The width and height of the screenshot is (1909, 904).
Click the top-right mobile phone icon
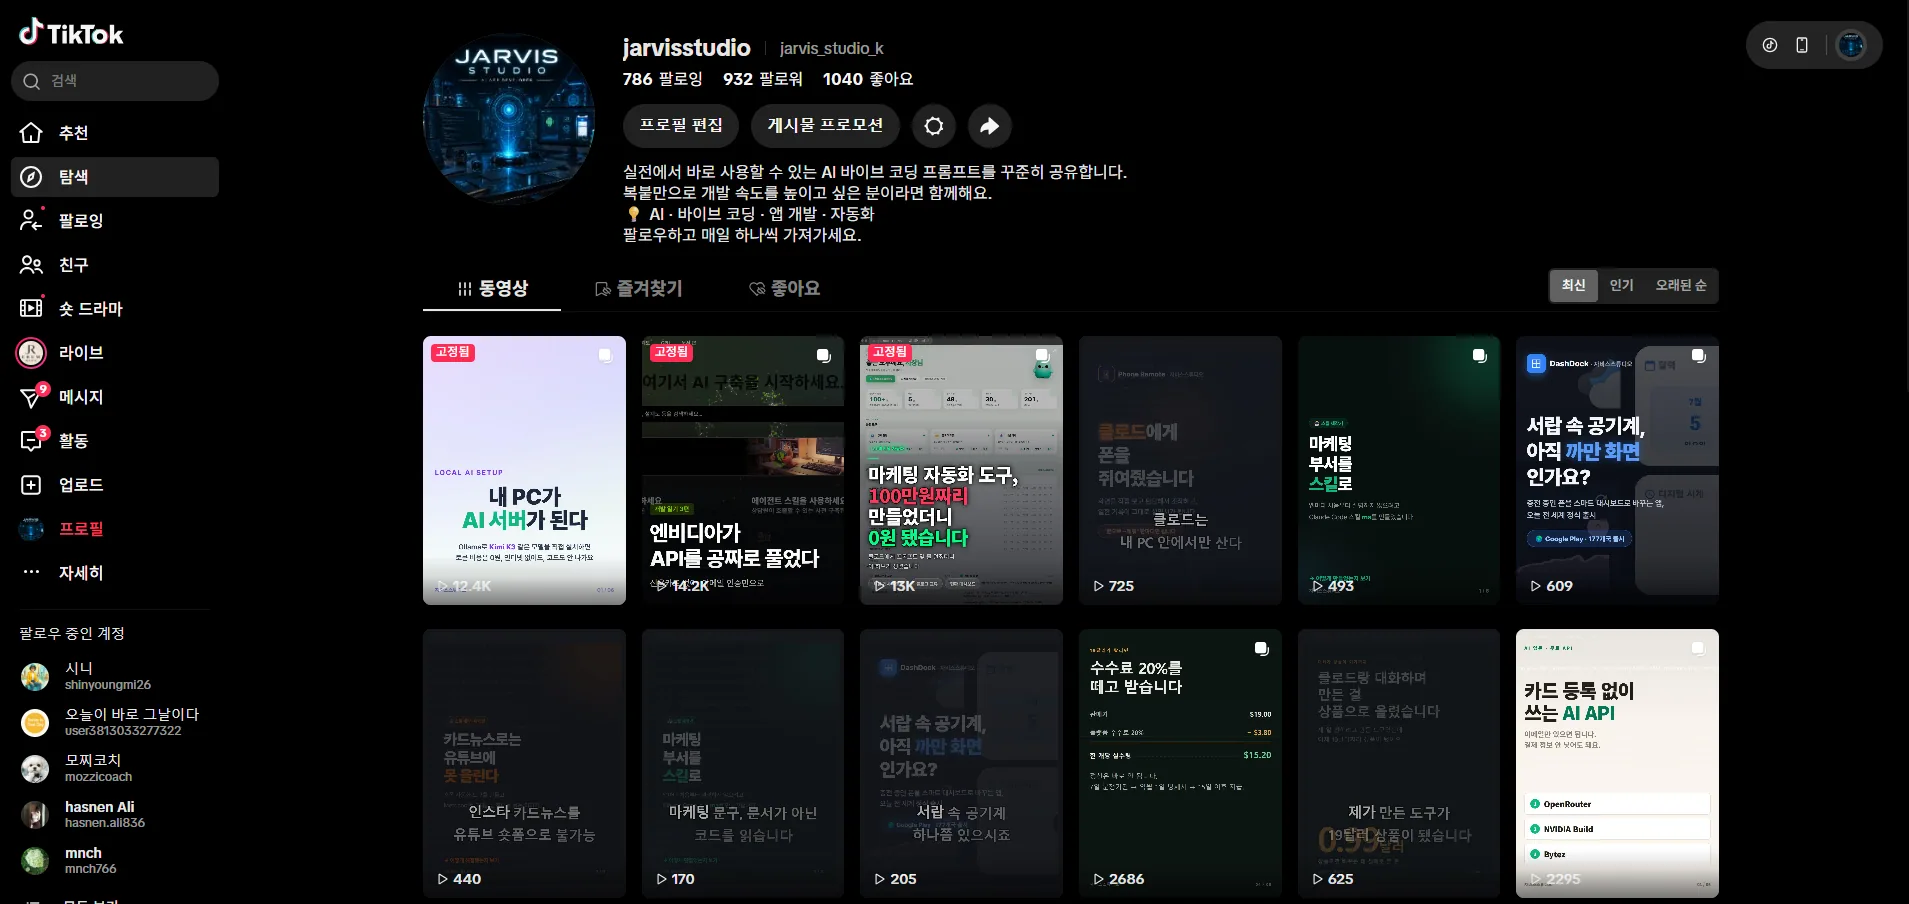(1802, 45)
